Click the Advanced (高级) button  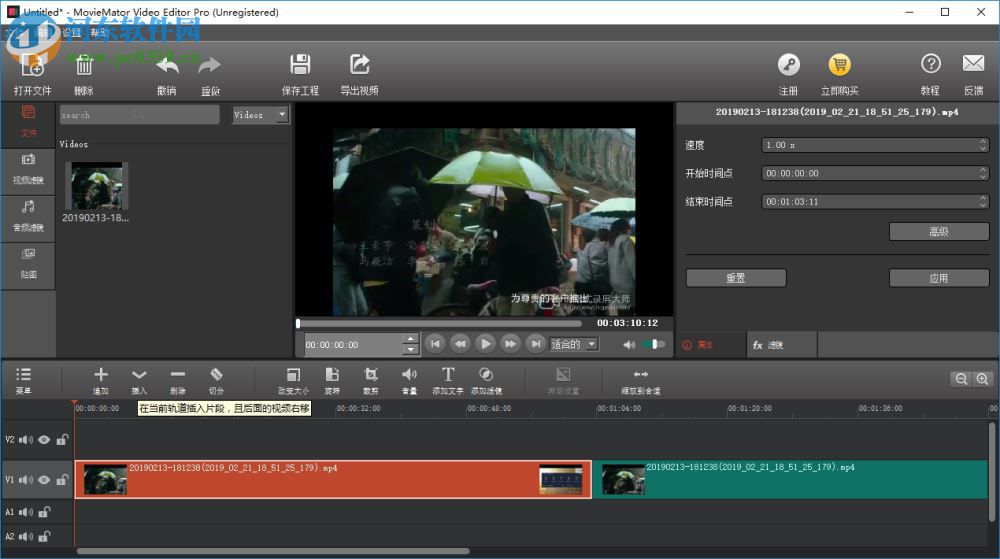pos(939,231)
